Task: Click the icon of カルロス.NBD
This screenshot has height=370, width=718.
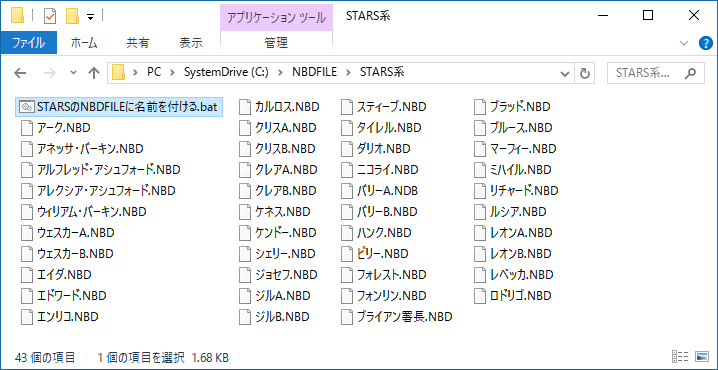Action: pyautogui.click(x=246, y=107)
